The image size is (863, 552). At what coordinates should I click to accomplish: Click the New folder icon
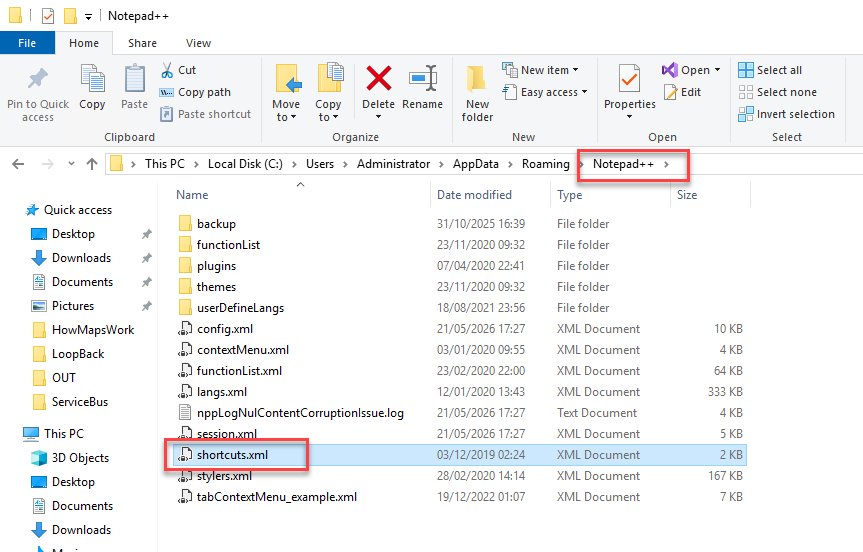(x=477, y=79)
